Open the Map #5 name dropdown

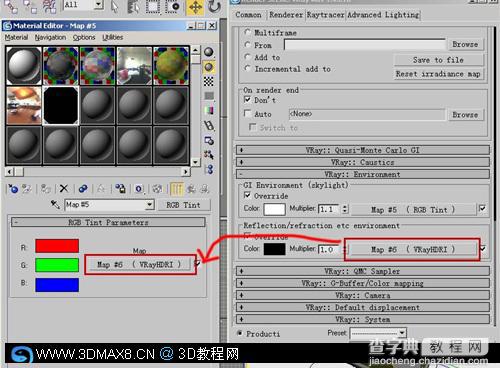point(150,204)
